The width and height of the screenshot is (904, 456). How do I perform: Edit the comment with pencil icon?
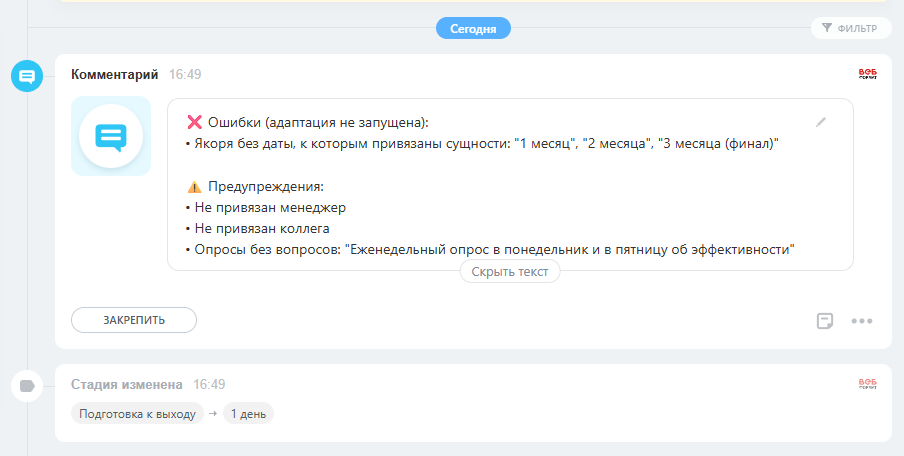tap(821, 122)
